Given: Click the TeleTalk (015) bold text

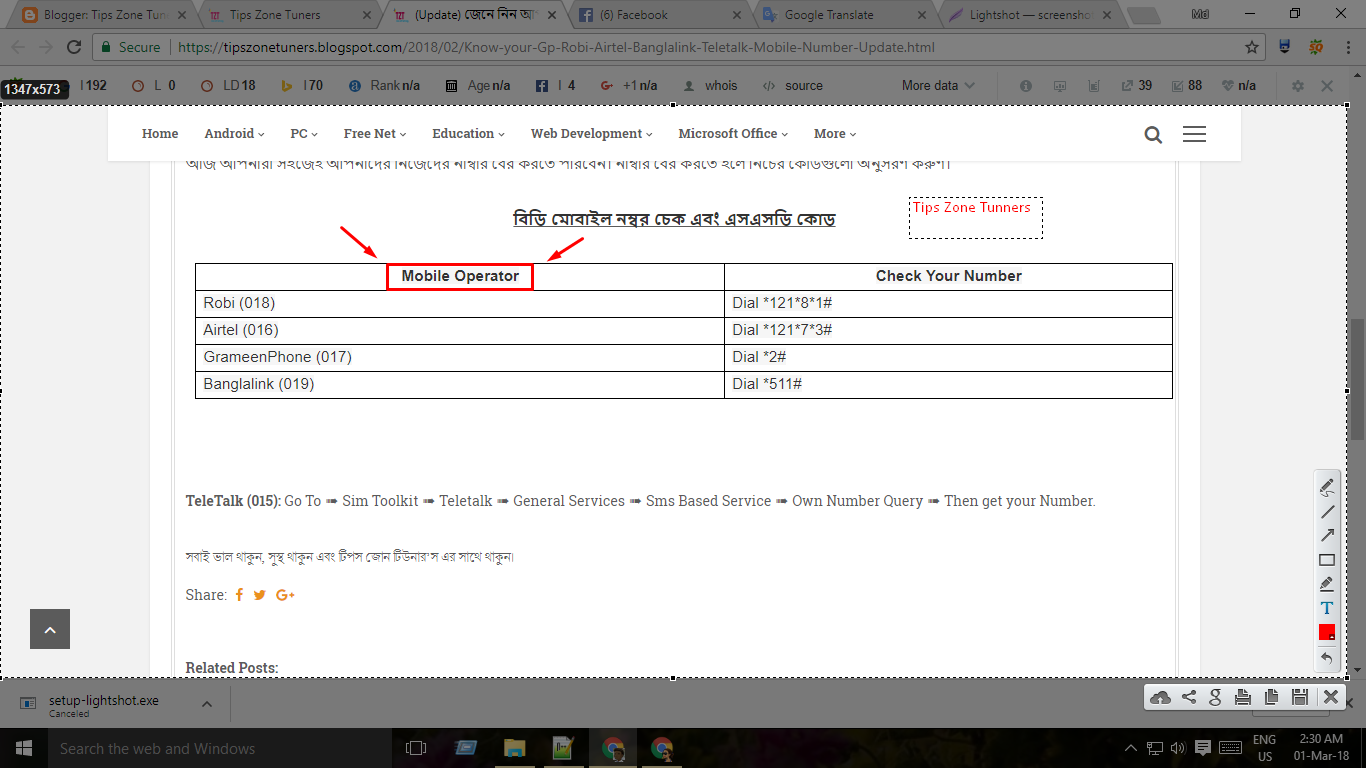Looking at the screenshot, I should pyautogui.click(x=233, y=501).
